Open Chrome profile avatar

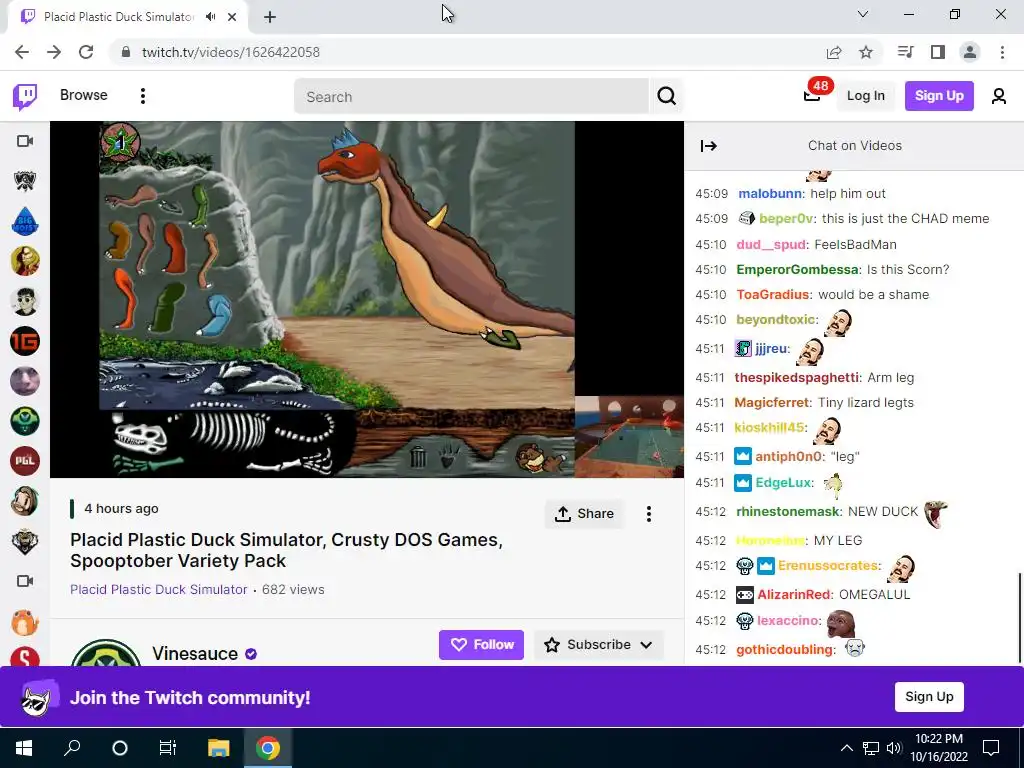point(970,52)
